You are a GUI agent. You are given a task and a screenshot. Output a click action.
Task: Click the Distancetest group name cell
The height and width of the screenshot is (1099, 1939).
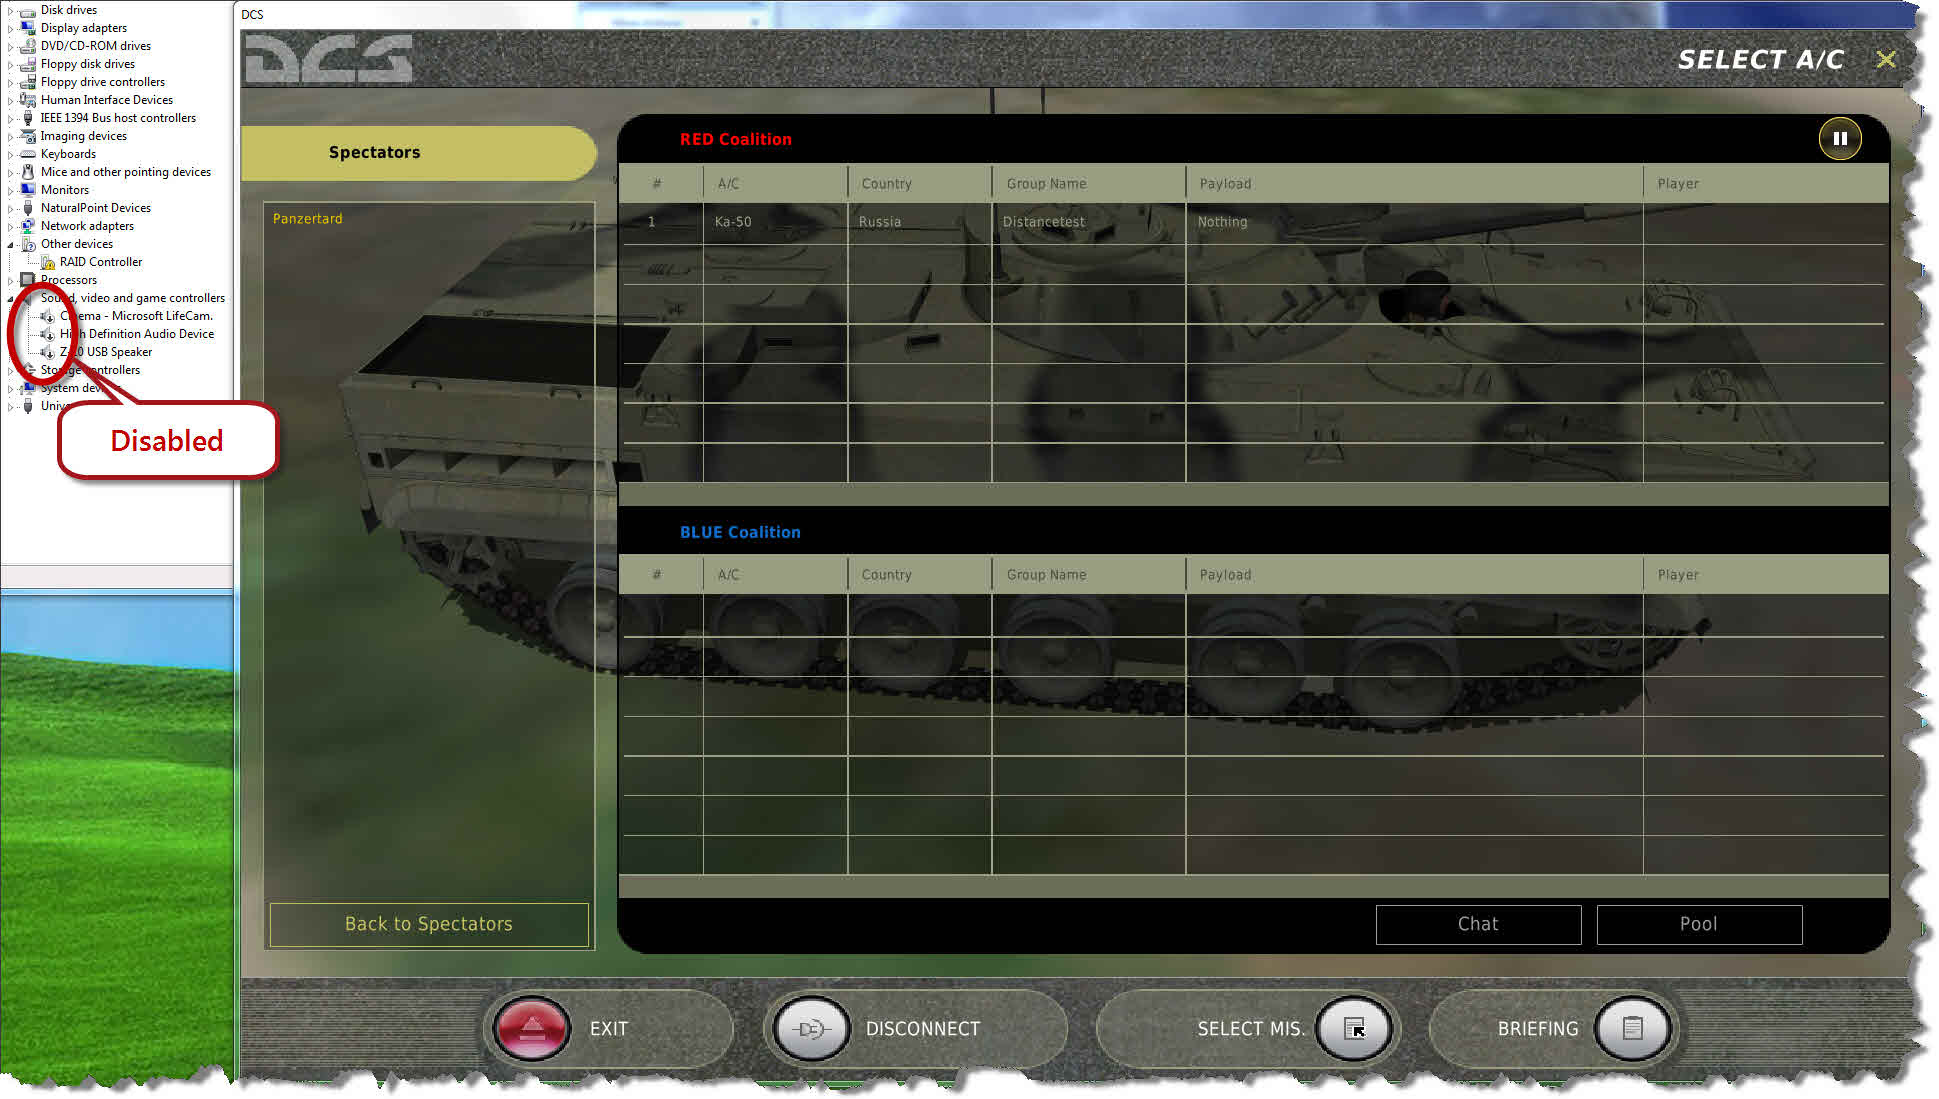(x=1088, y=222)
